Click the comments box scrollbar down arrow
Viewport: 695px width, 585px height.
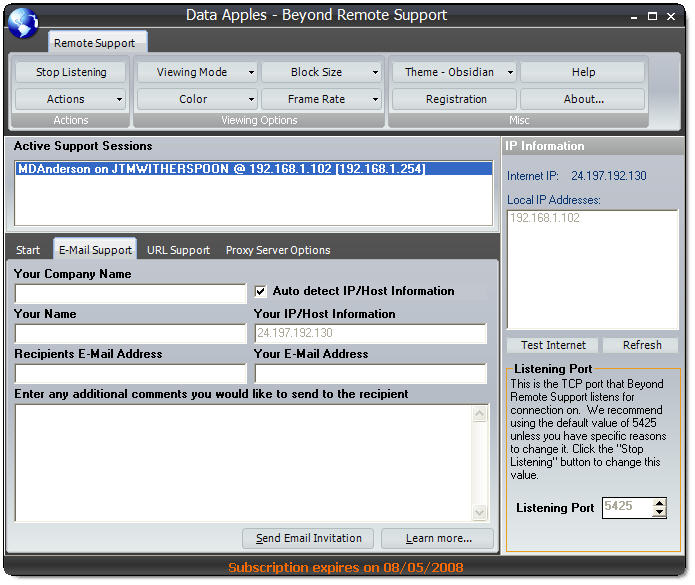point(480,513)
